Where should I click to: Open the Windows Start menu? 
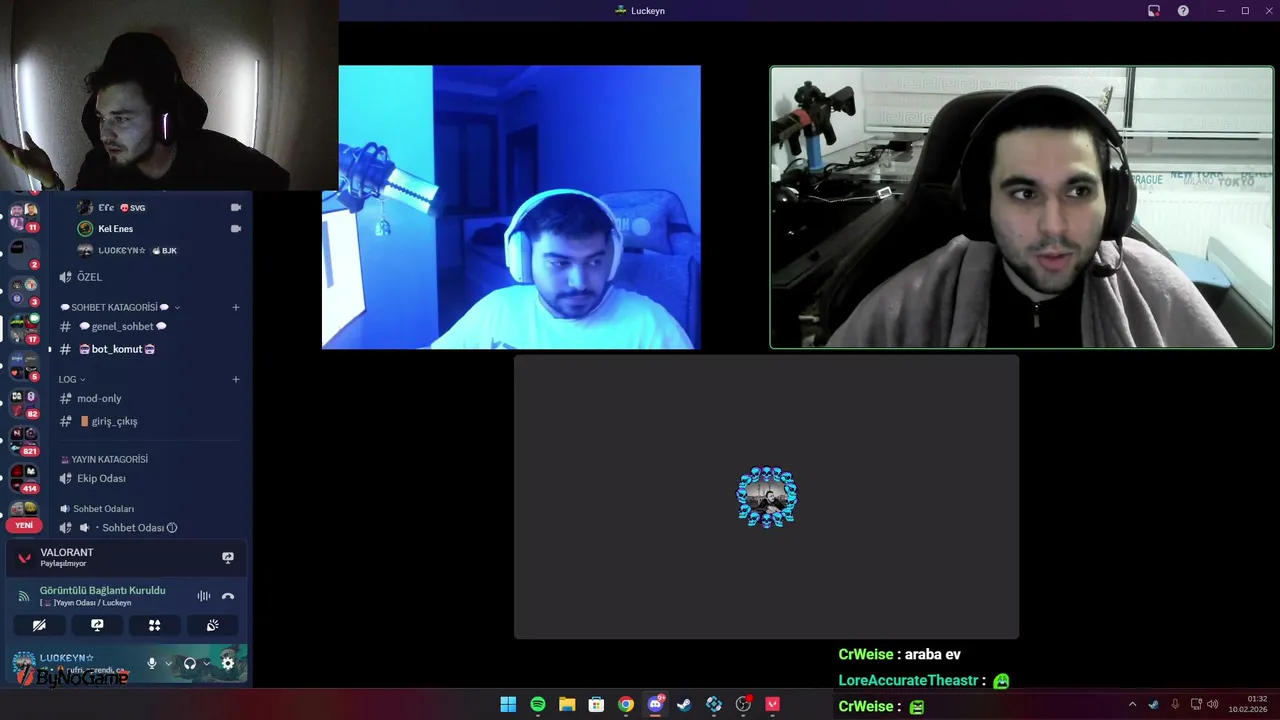(x=508, y=704)
